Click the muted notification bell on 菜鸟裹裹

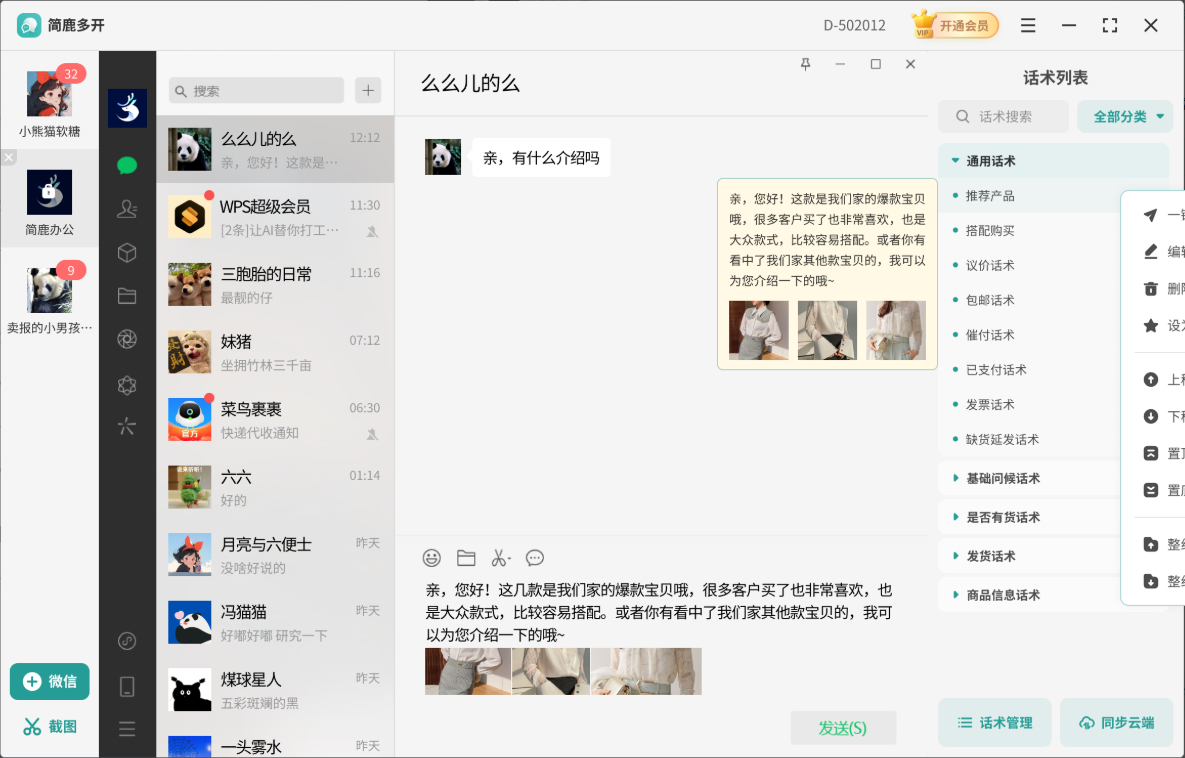pos(372,434)
